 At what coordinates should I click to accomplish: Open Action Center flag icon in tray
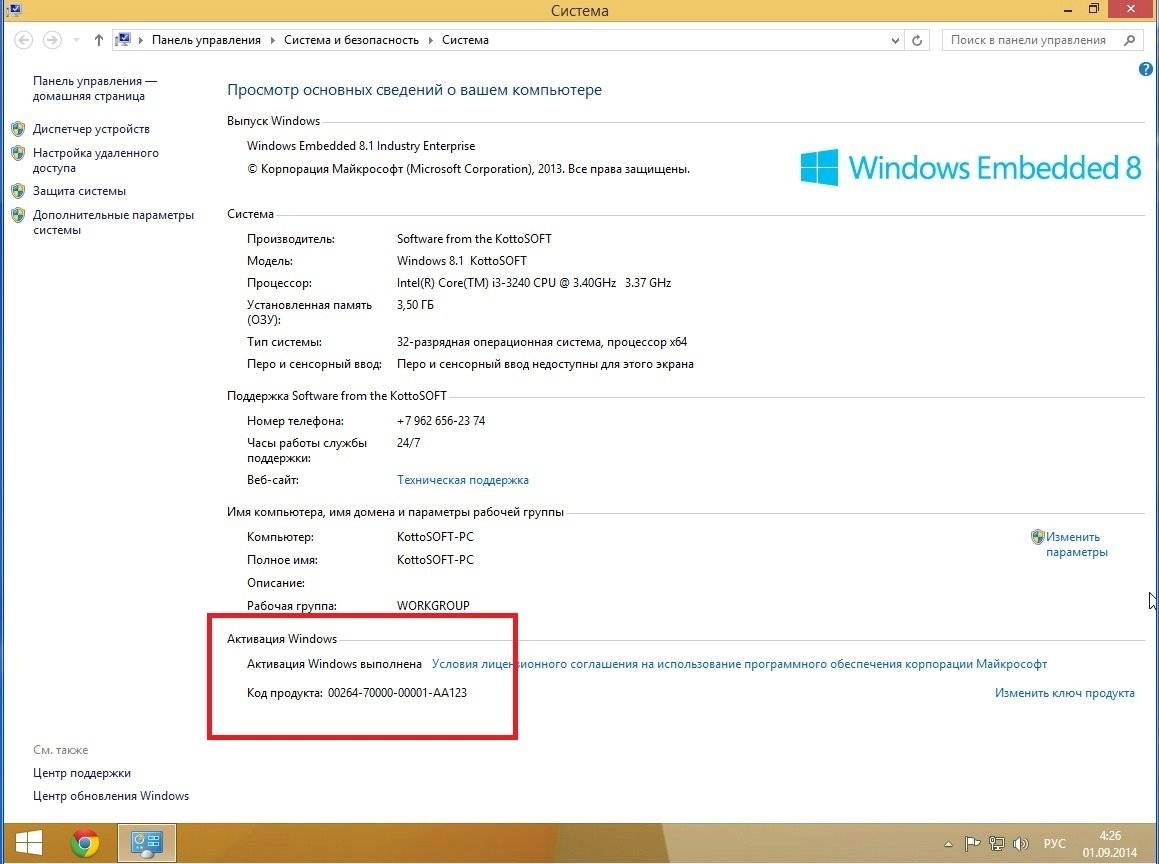click(x=973, y=843)
